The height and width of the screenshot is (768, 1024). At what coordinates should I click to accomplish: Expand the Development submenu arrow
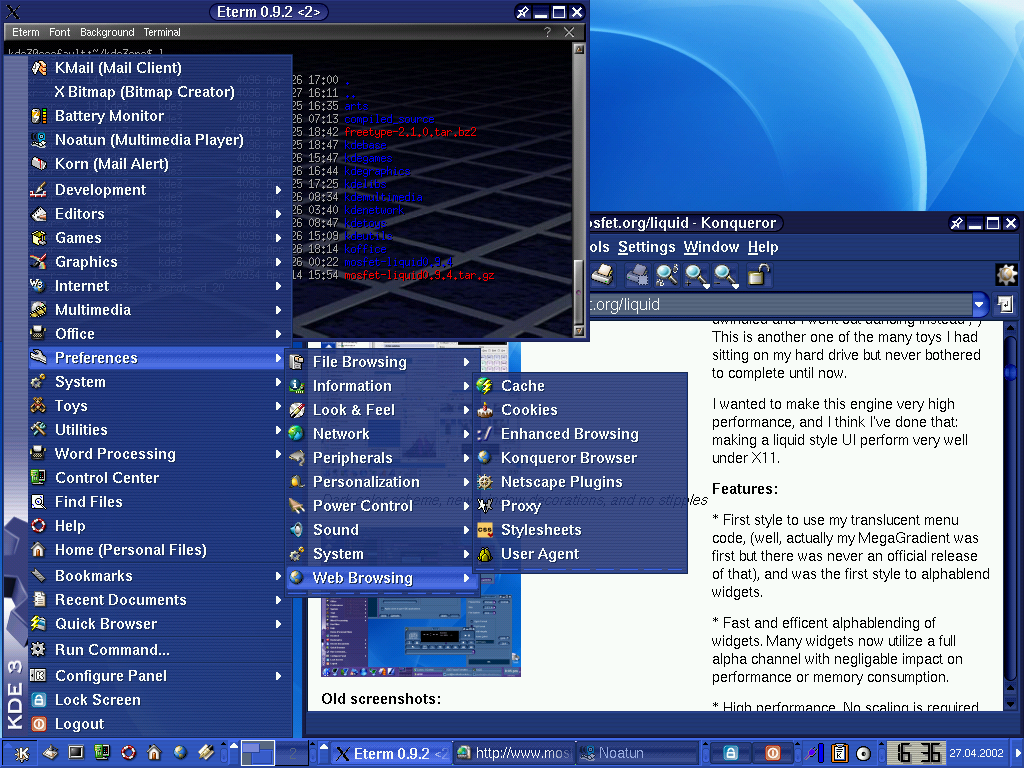279,190
